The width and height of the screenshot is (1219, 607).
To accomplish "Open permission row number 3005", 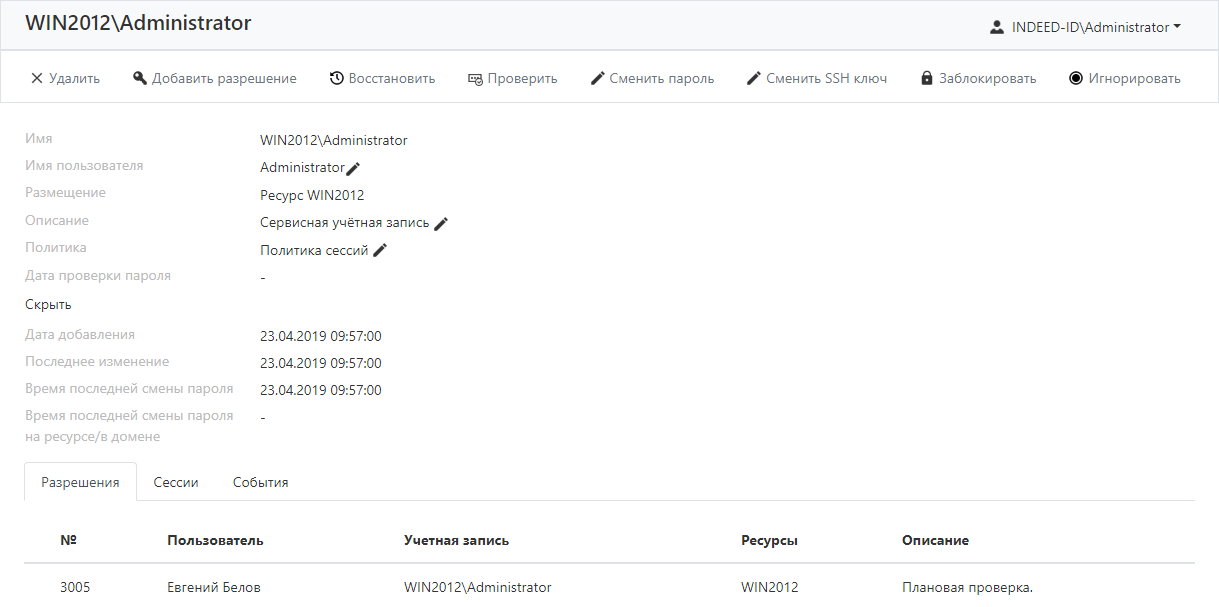I will [75, 587].
